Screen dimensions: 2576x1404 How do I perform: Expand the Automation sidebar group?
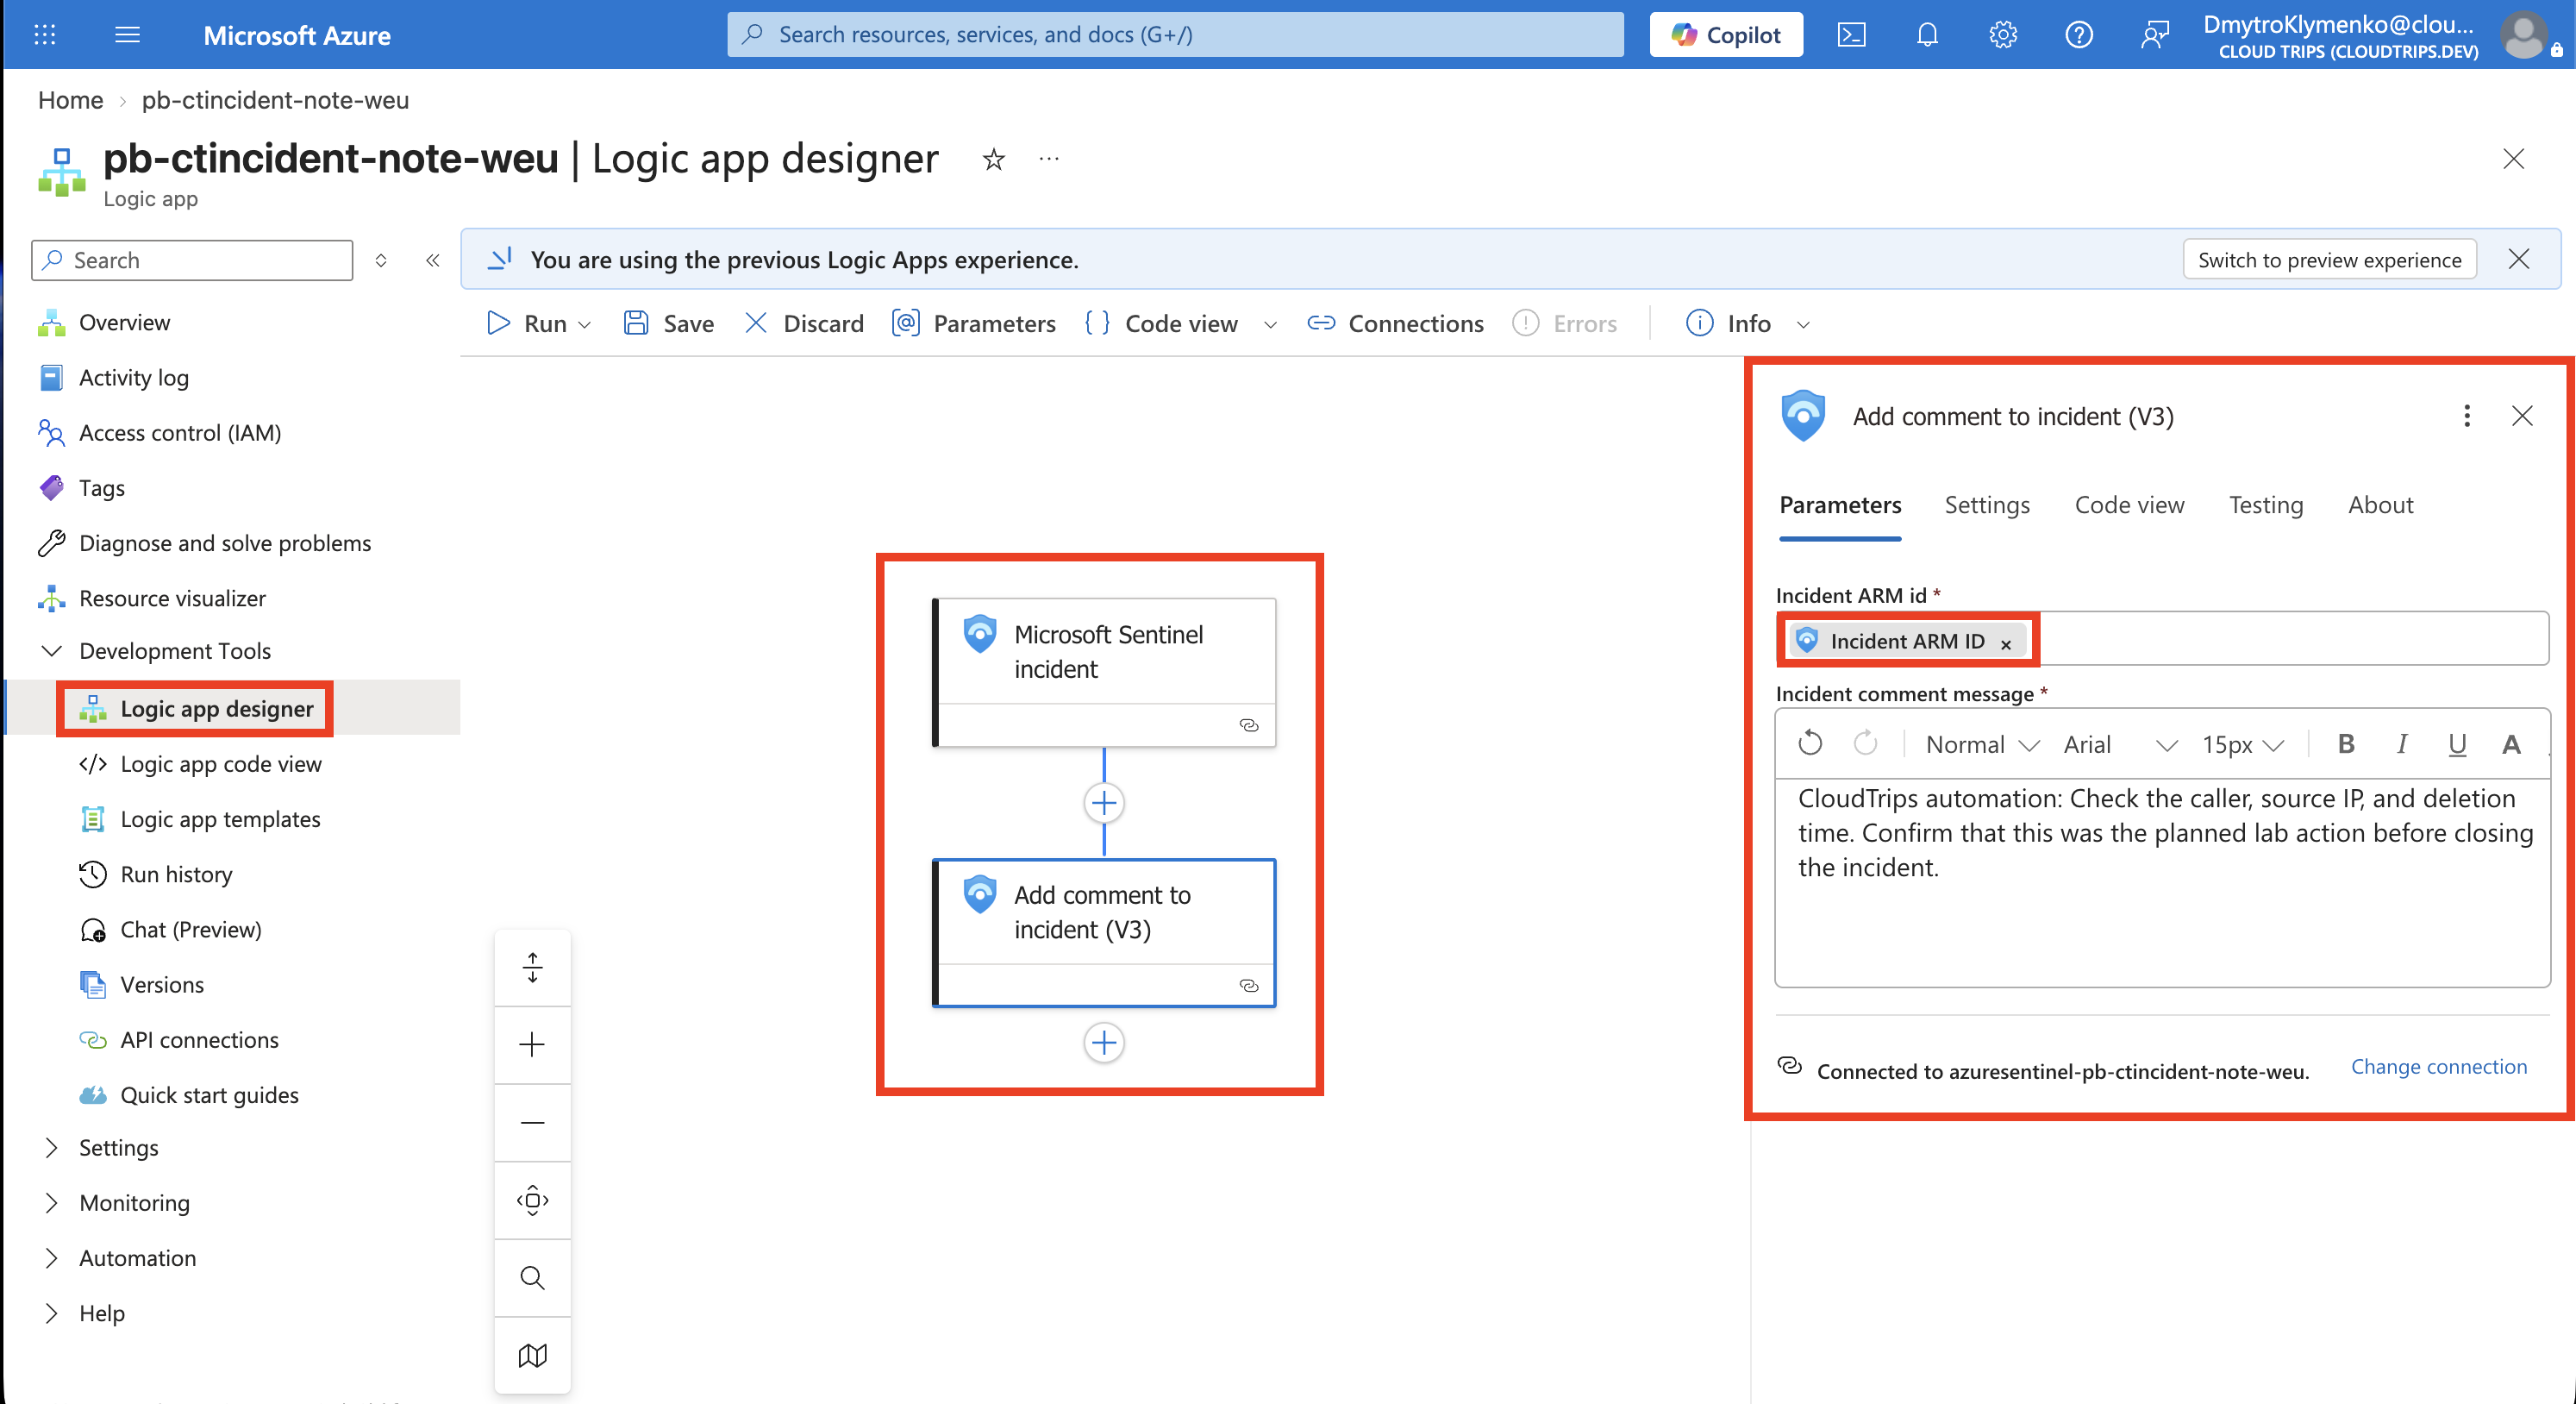point(51,1258)
